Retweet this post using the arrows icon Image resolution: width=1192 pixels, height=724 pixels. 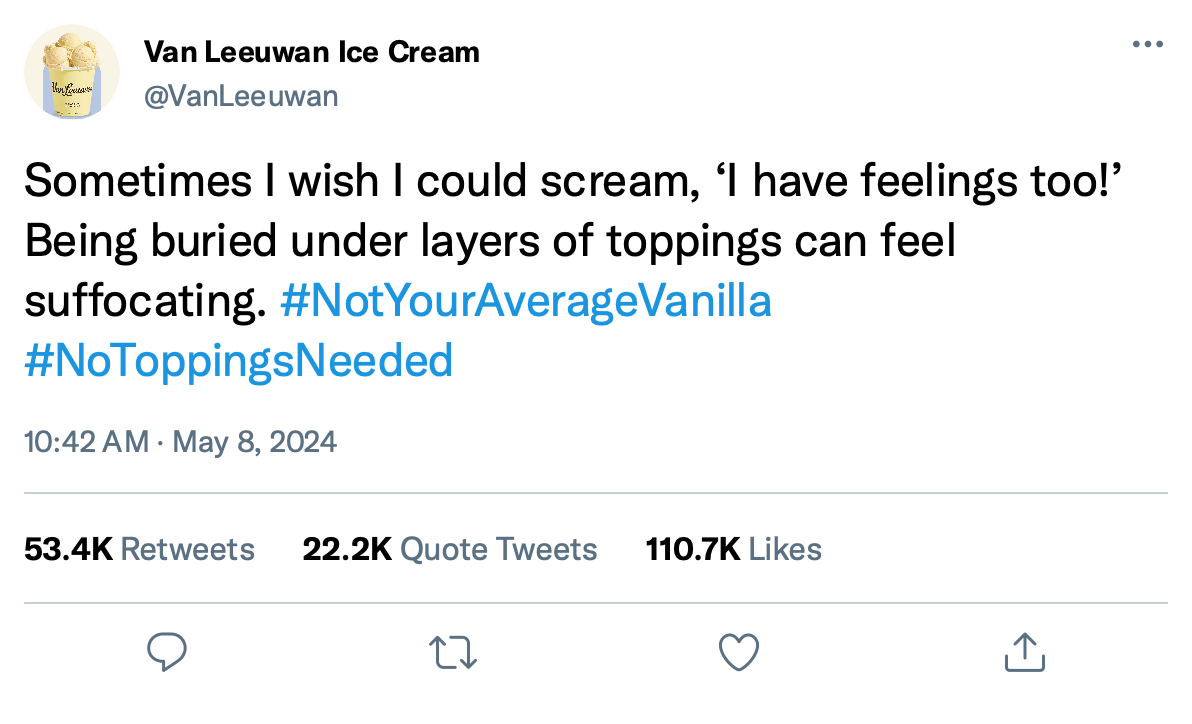click(453, 653)
